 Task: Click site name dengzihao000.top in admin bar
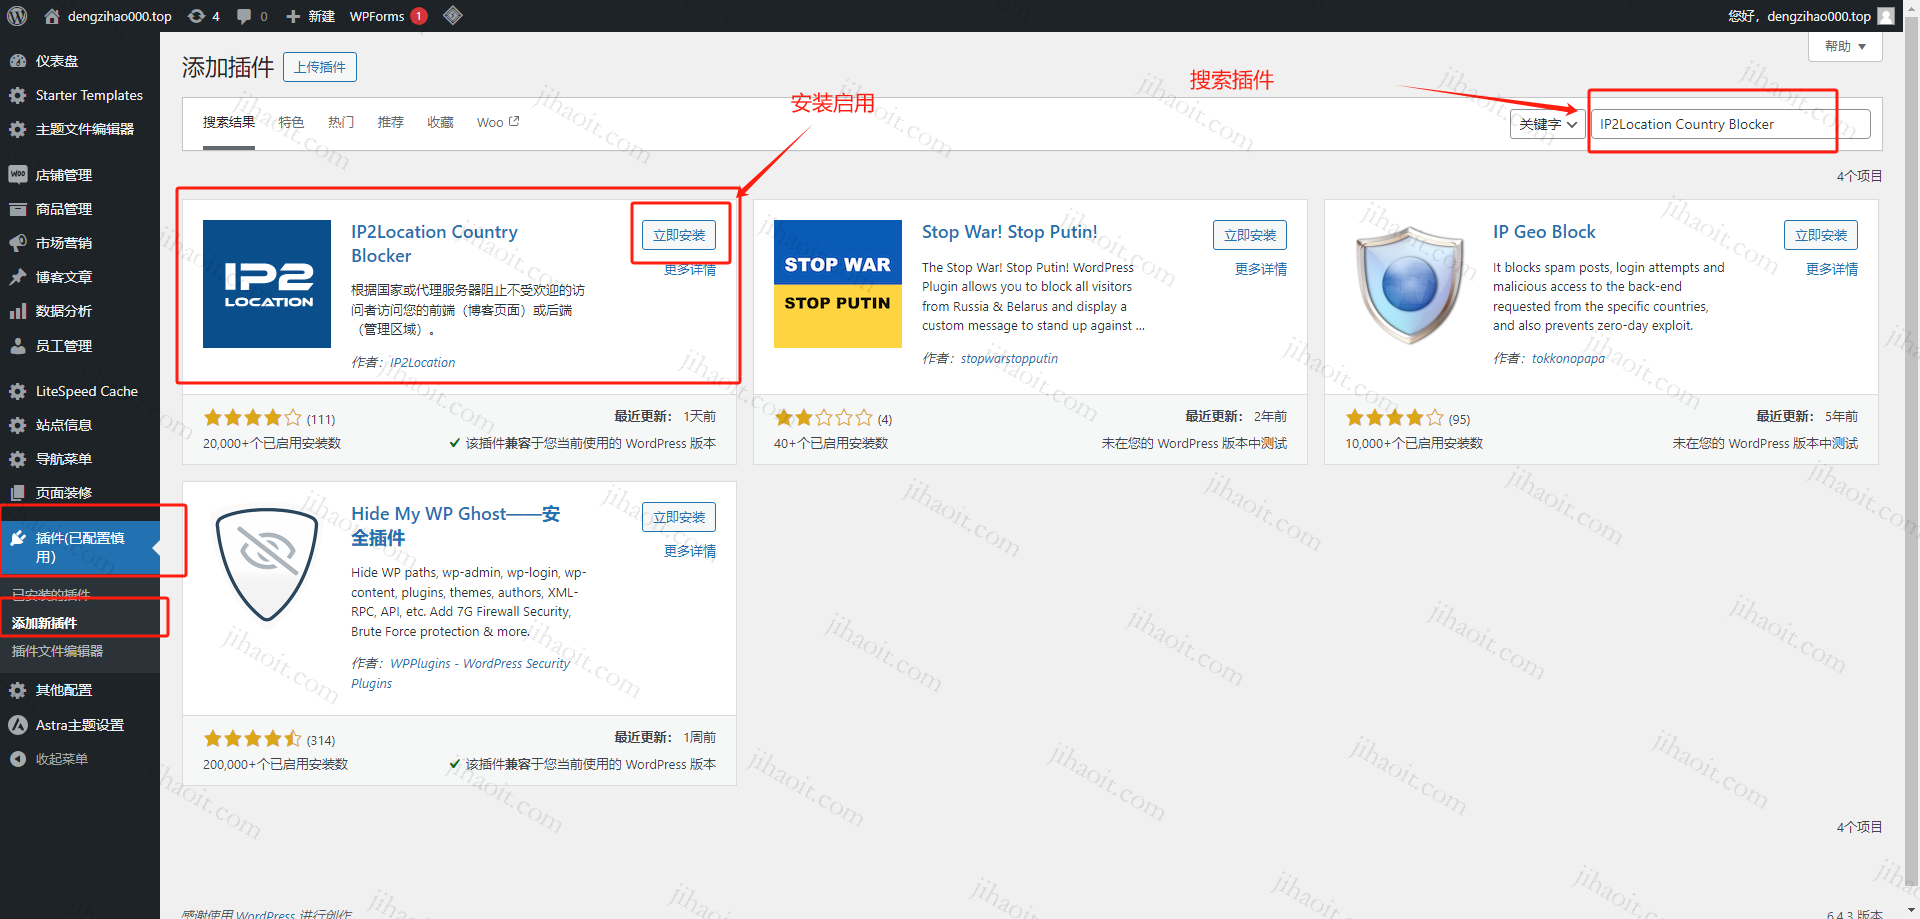109,16
